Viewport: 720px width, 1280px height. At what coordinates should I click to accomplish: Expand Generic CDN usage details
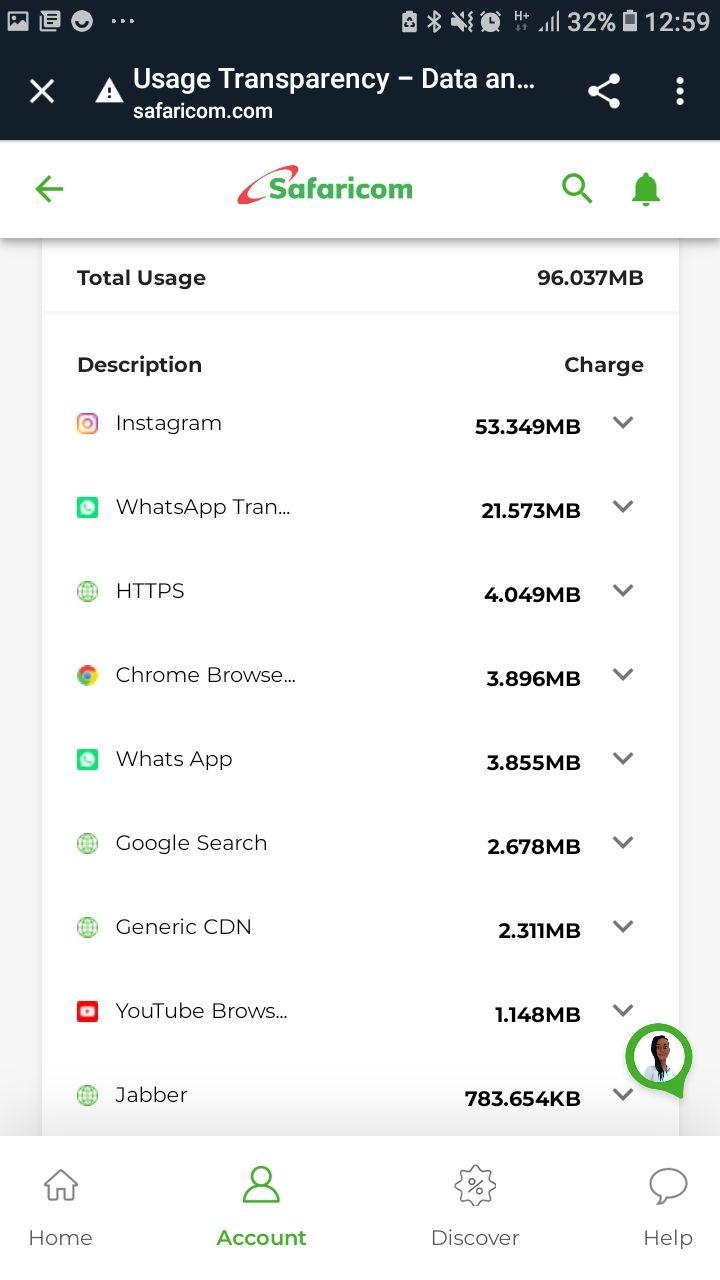tap(623, 927)
